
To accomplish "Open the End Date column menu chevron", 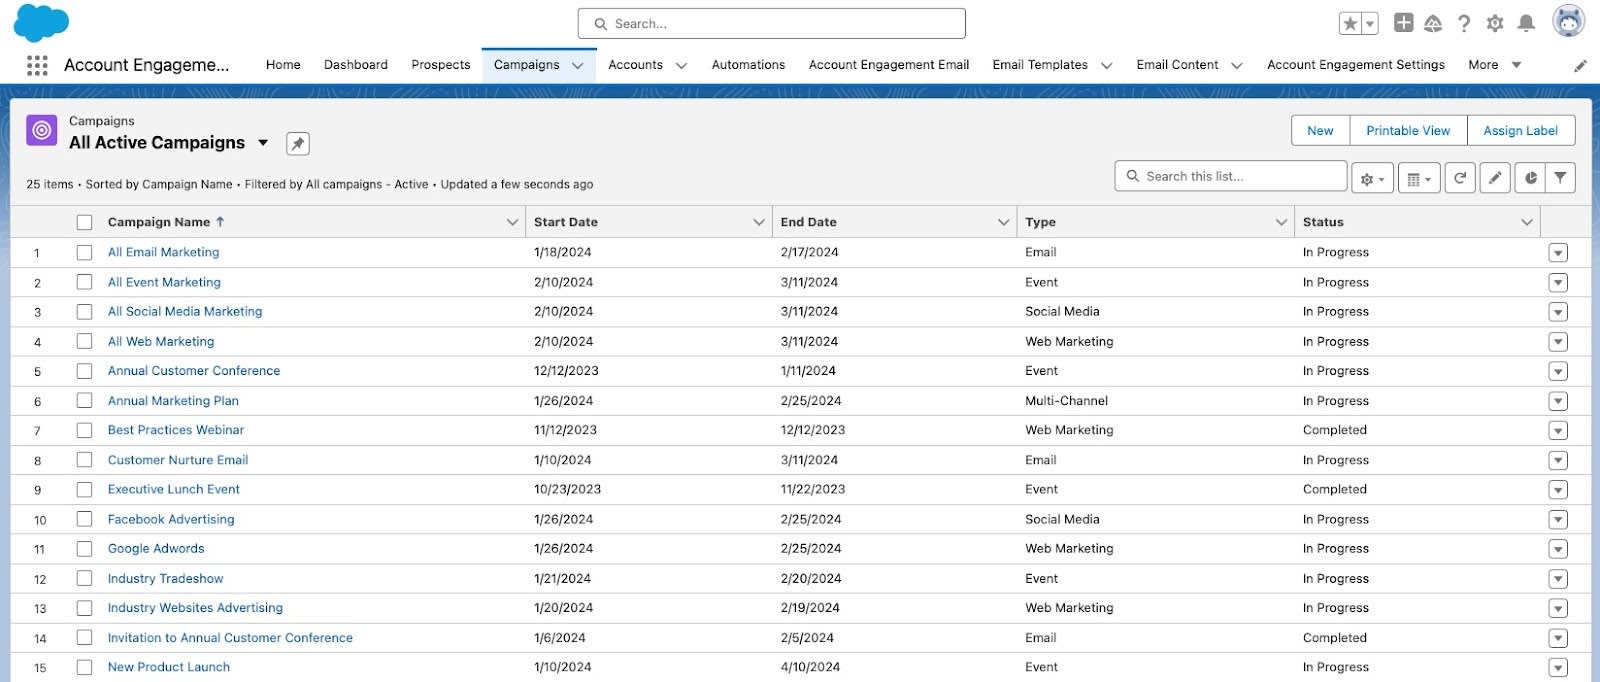I will pos(1003,222).
